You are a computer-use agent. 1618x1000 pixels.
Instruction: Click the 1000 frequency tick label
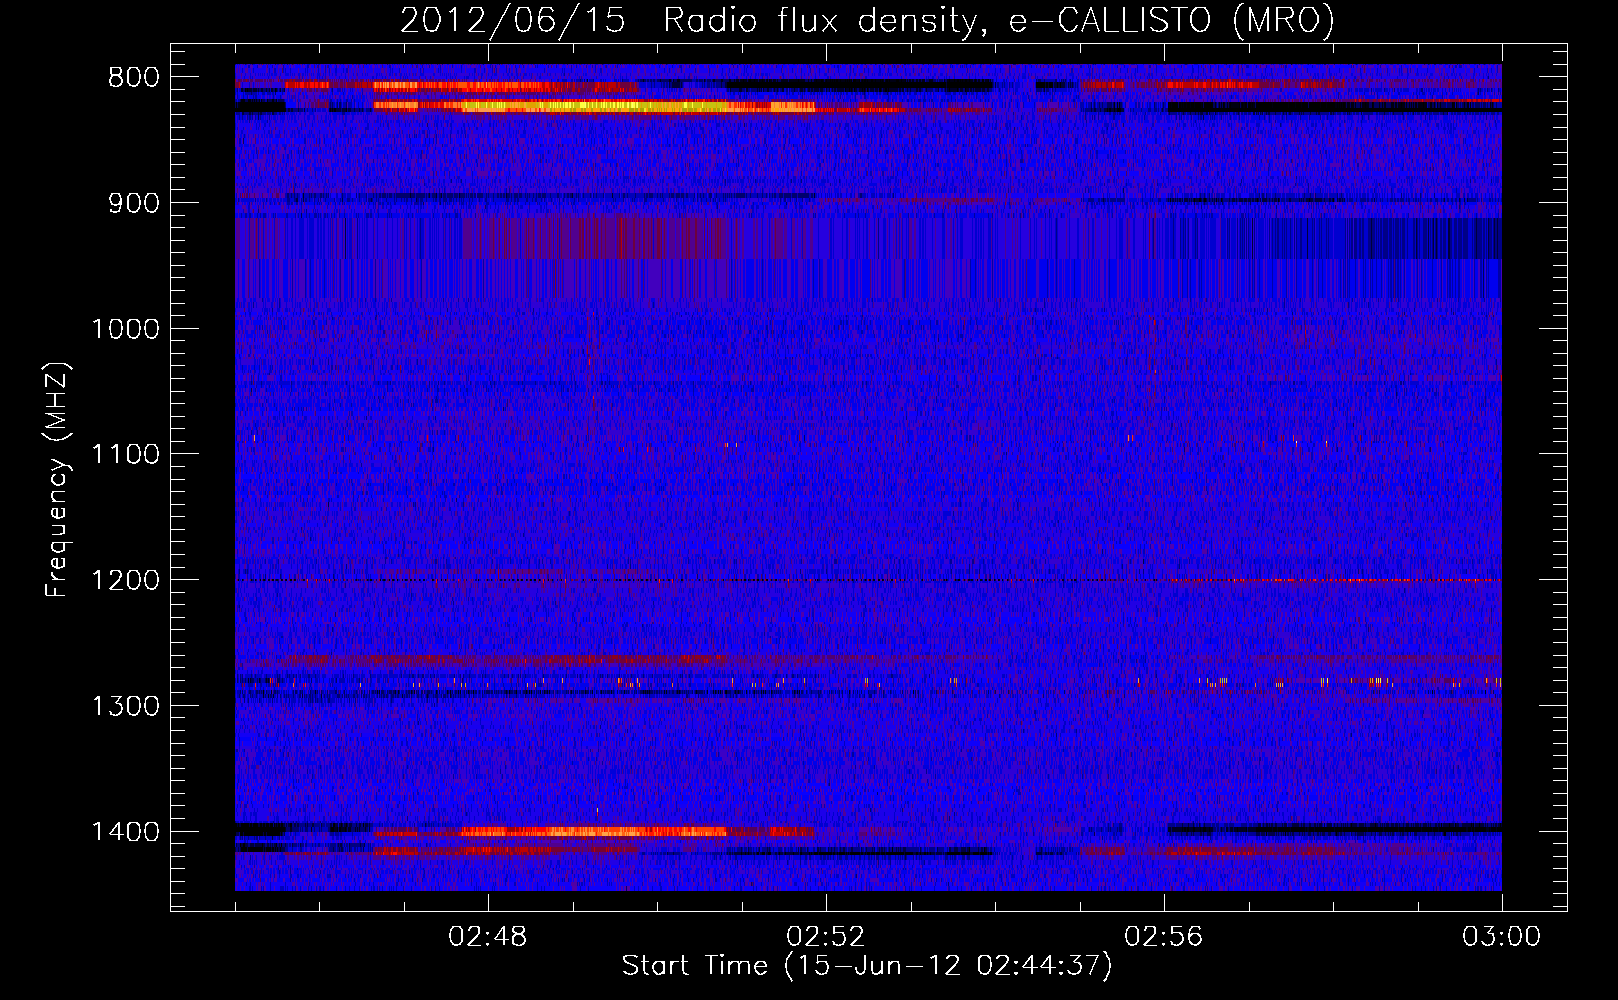tap(125, 329)
